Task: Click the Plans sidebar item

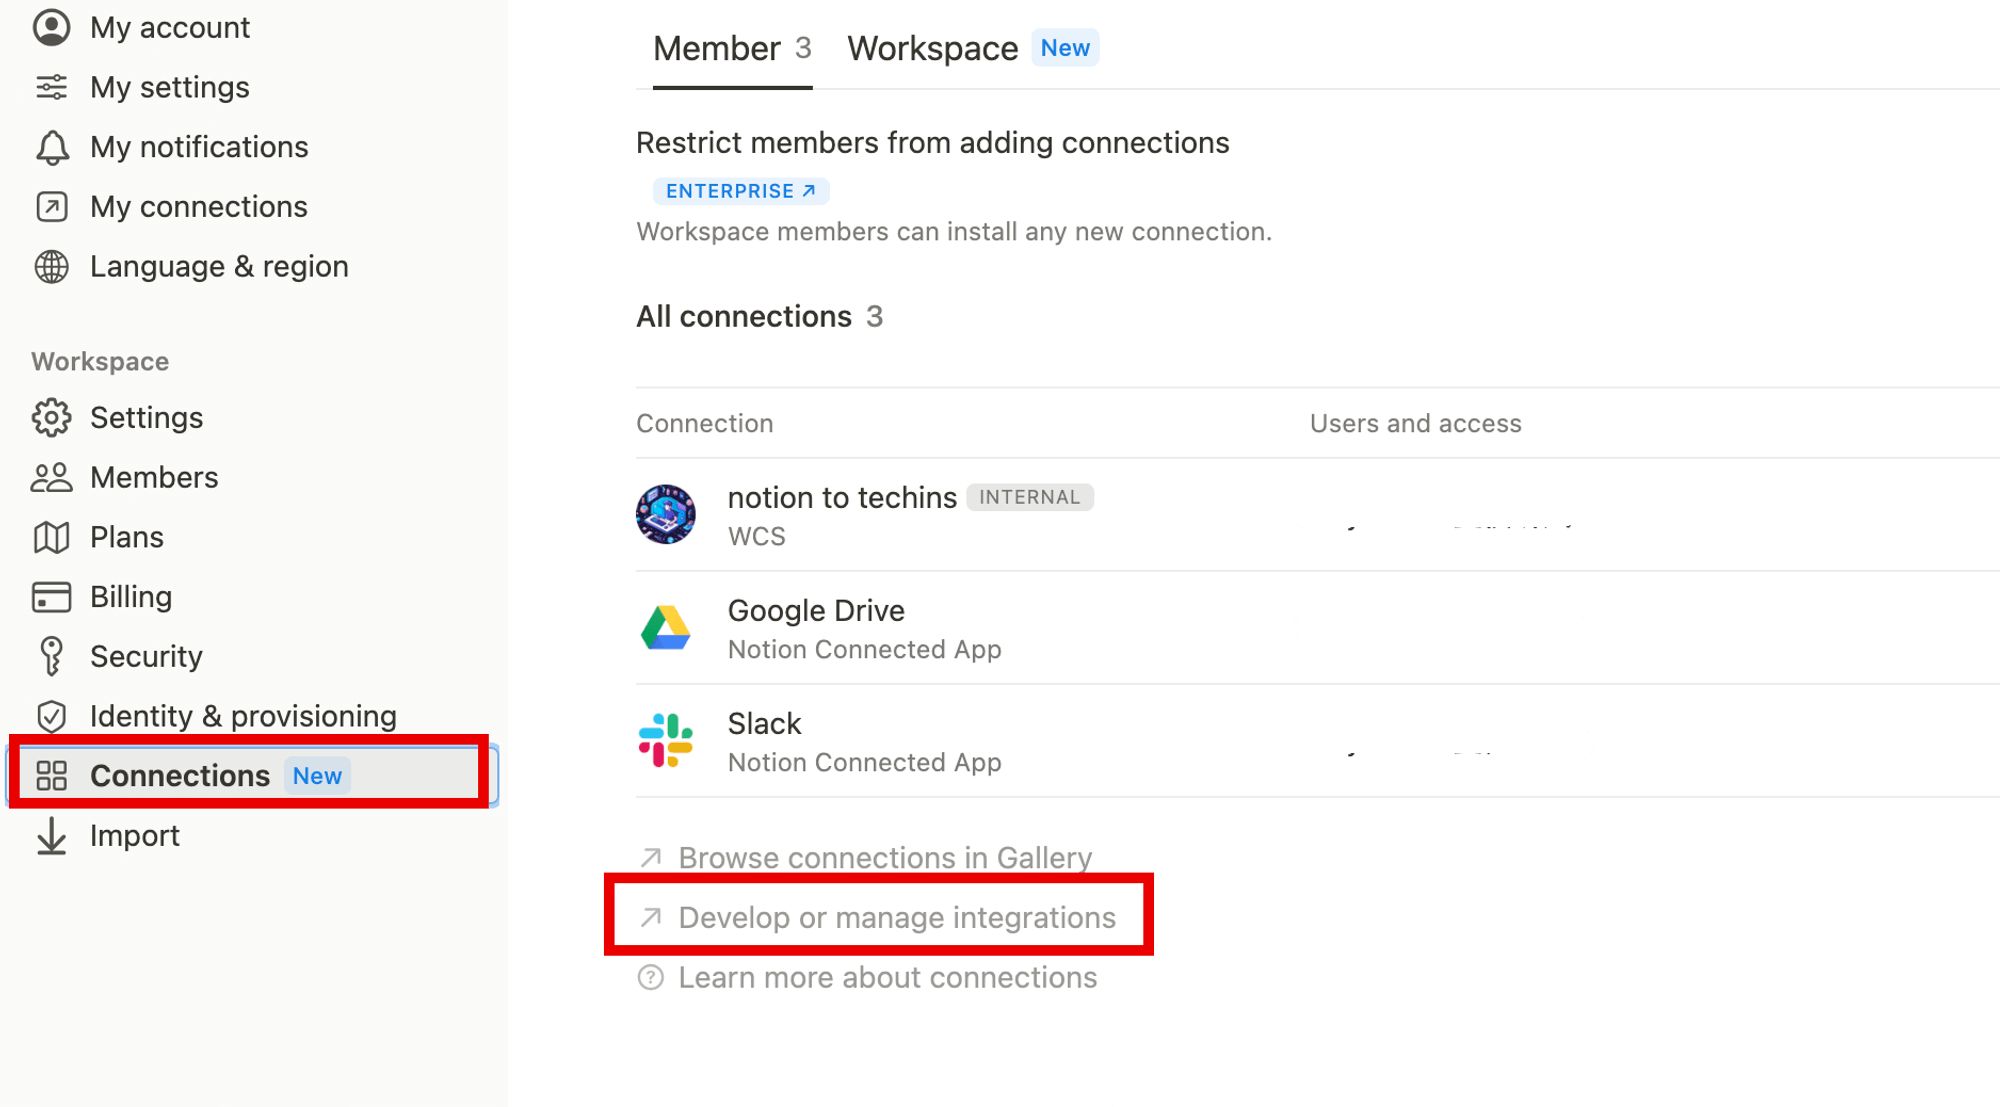Action: (127, 536)
